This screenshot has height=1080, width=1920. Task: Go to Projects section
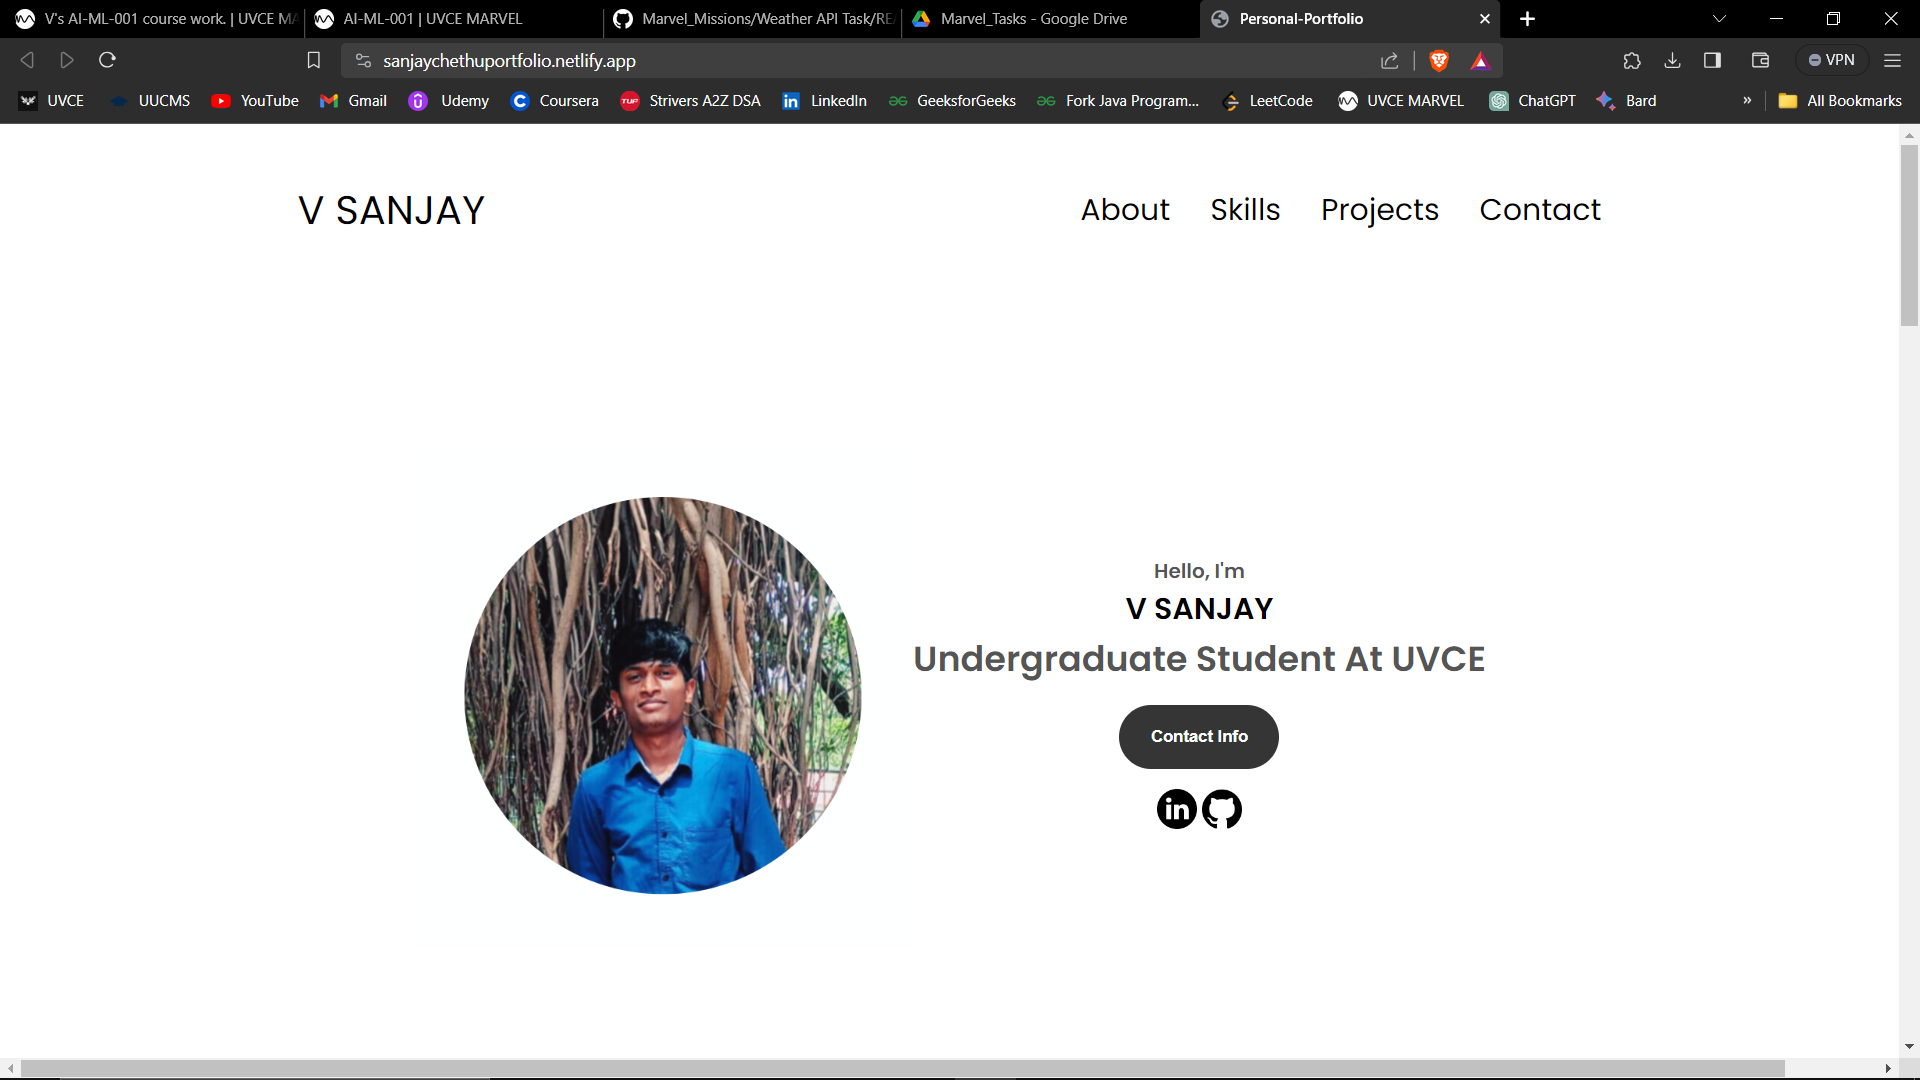pyautogui.click(x=1379, y=210)
